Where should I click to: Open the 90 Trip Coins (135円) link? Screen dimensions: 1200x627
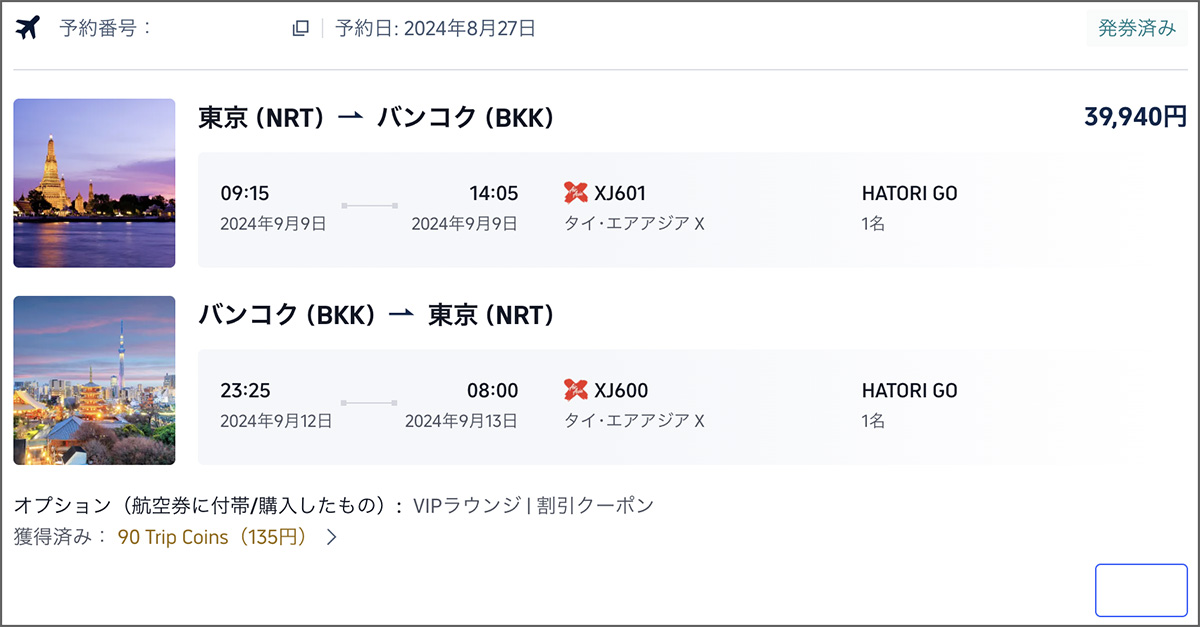click(x=212, y=537)
